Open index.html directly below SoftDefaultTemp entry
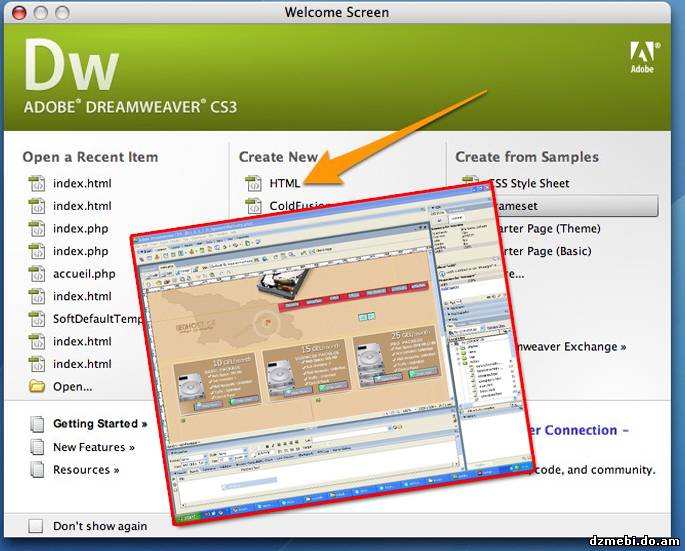The image size is (685, 551). [x=82, y=341]
